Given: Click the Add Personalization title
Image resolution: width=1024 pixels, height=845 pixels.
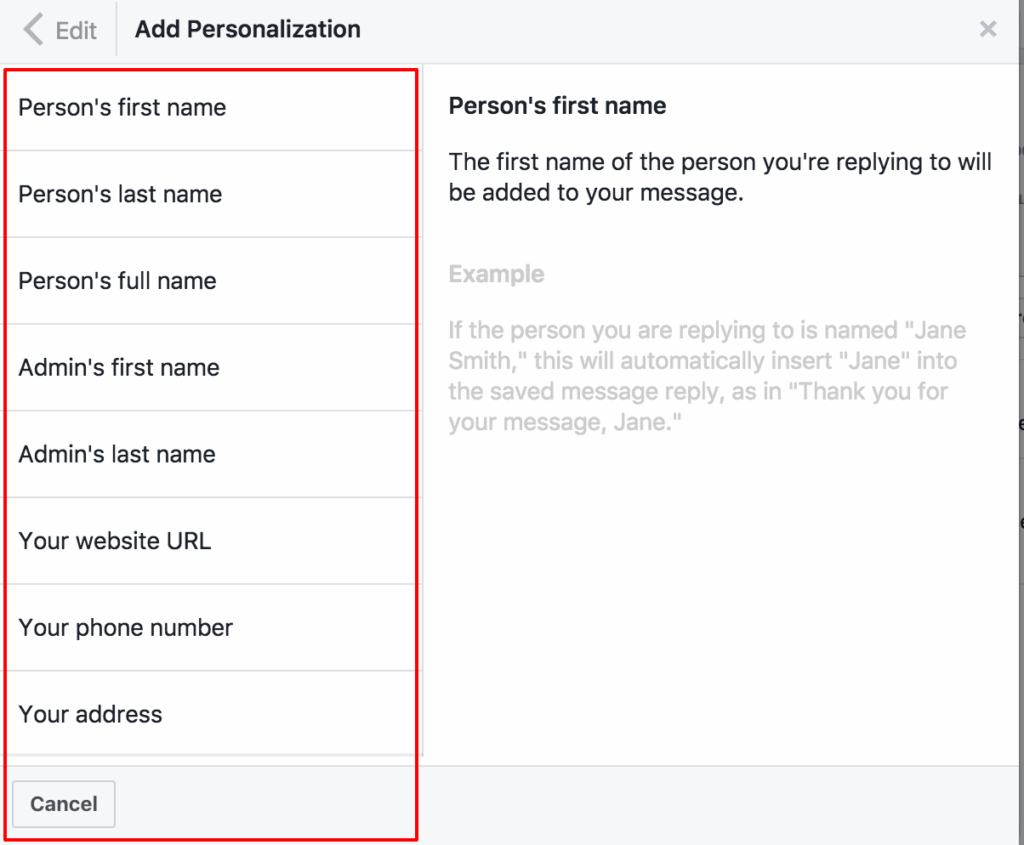Looking at the screenshot, I should coord(247,29).
